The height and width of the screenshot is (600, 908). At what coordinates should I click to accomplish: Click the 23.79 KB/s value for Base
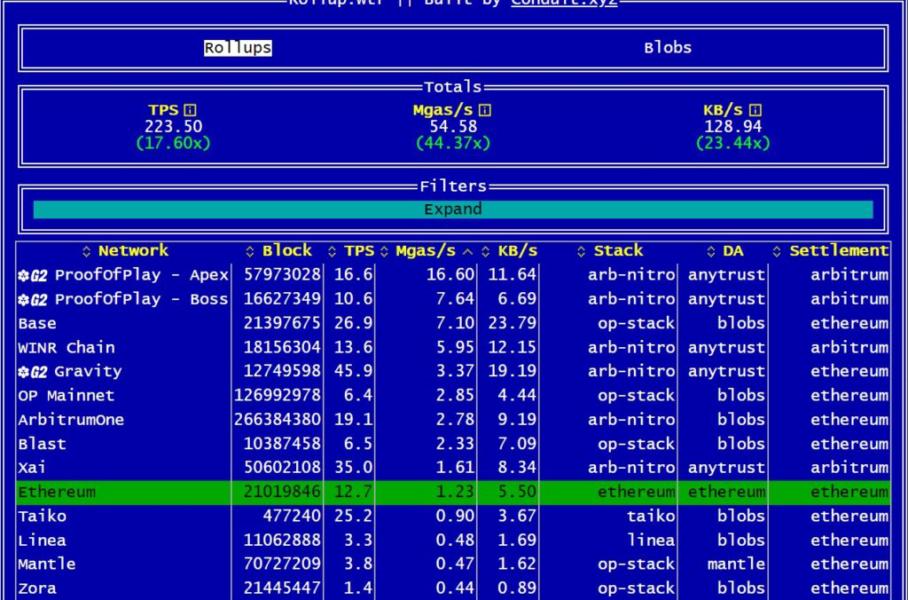coord(512,323)
